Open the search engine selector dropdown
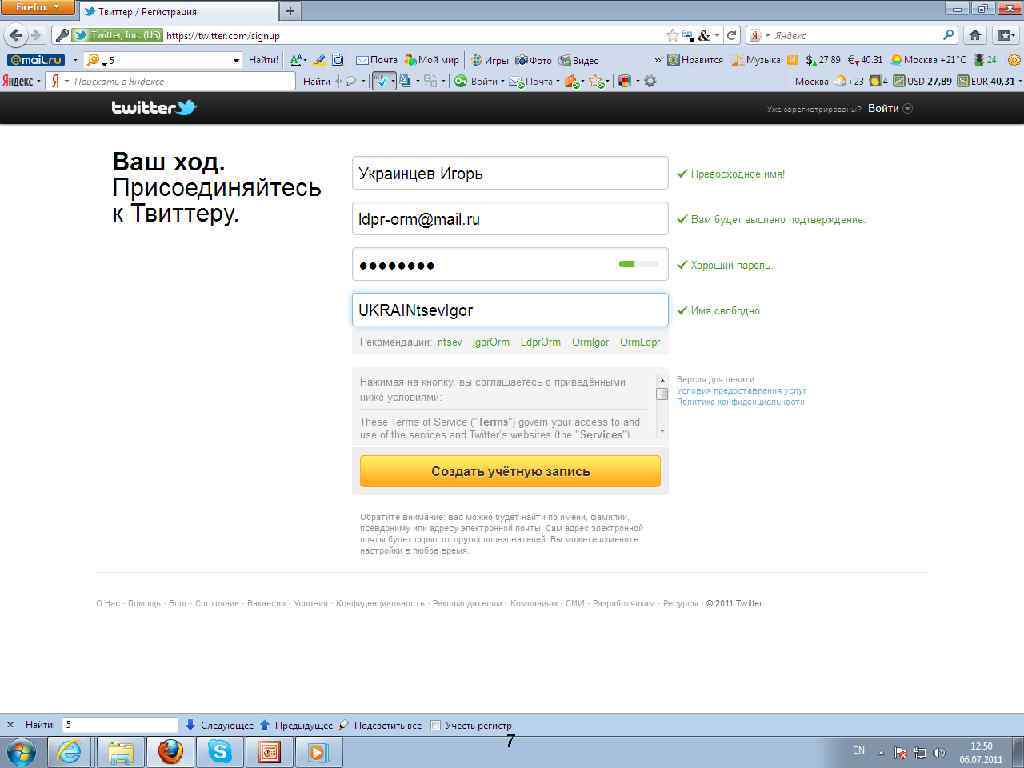The height and width of the screenshot is (768, 1024). [759, 35]
